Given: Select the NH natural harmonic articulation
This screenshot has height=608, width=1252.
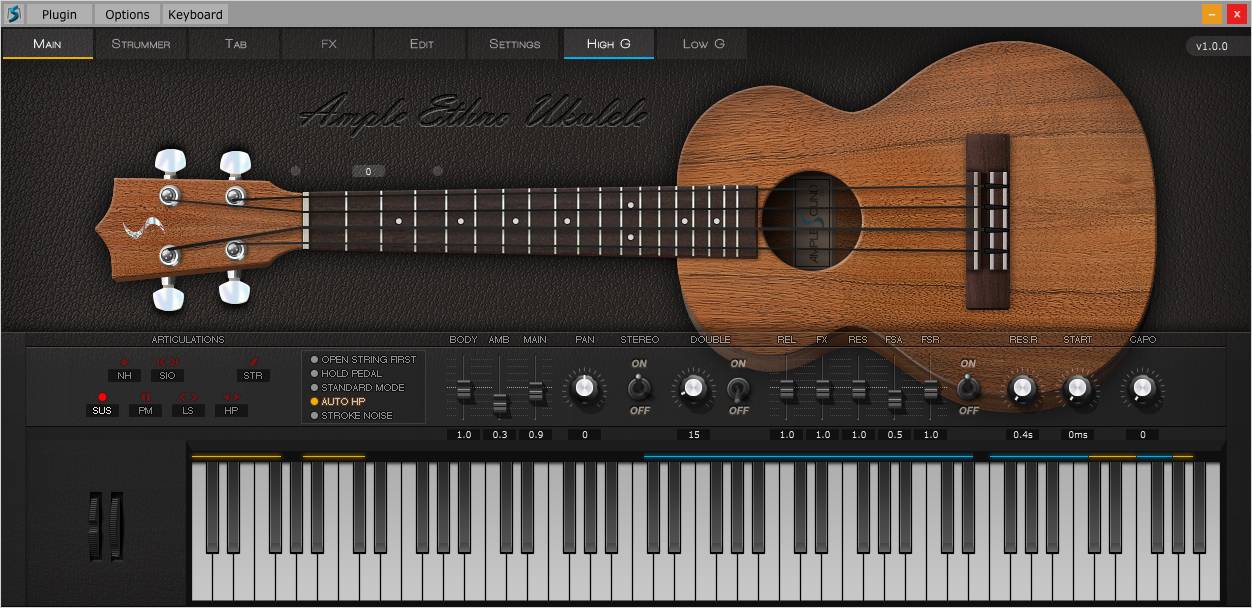Looking at the screenshot, I should pos(124,375).
